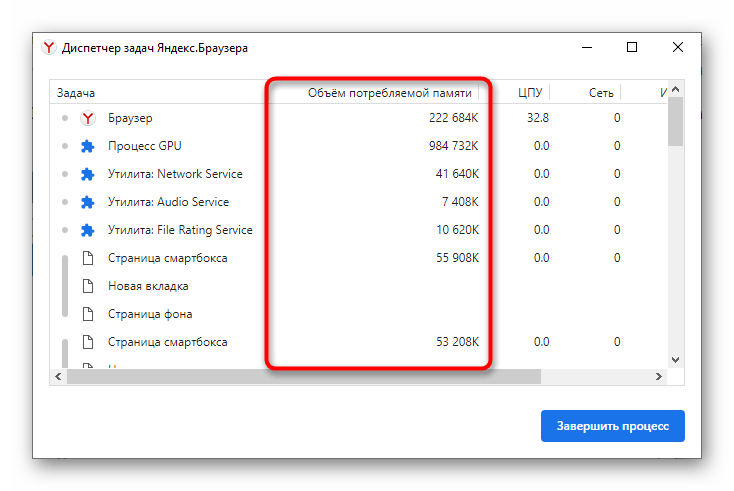Click puzzle icon beside Утилита: Audio Service
The width and height of the screenshot is (734, 491).
[x=88, y=203]
